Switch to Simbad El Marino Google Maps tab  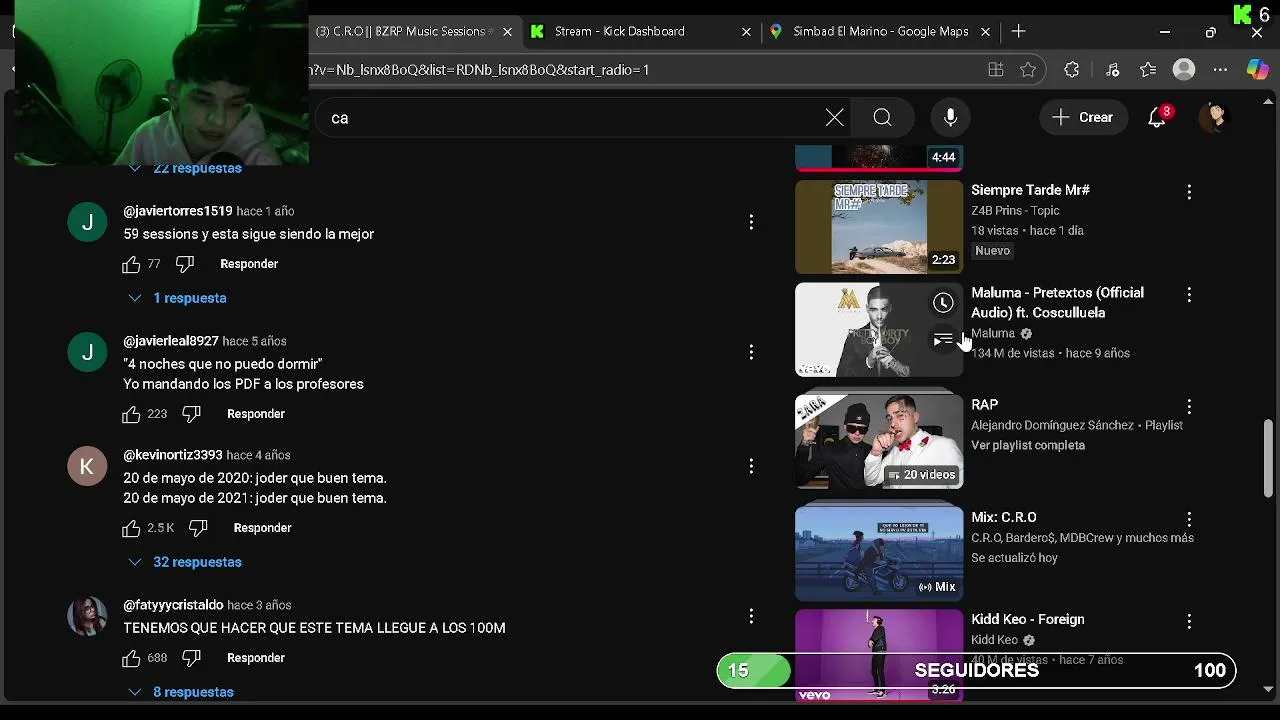tap(880, 32)
